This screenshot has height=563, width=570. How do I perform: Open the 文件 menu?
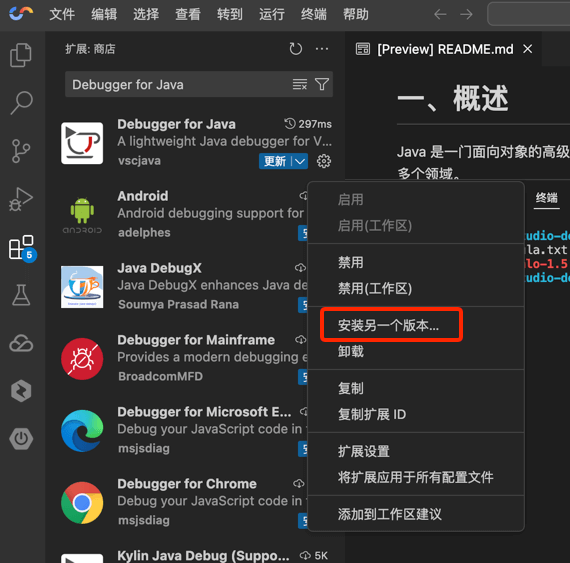62,15
